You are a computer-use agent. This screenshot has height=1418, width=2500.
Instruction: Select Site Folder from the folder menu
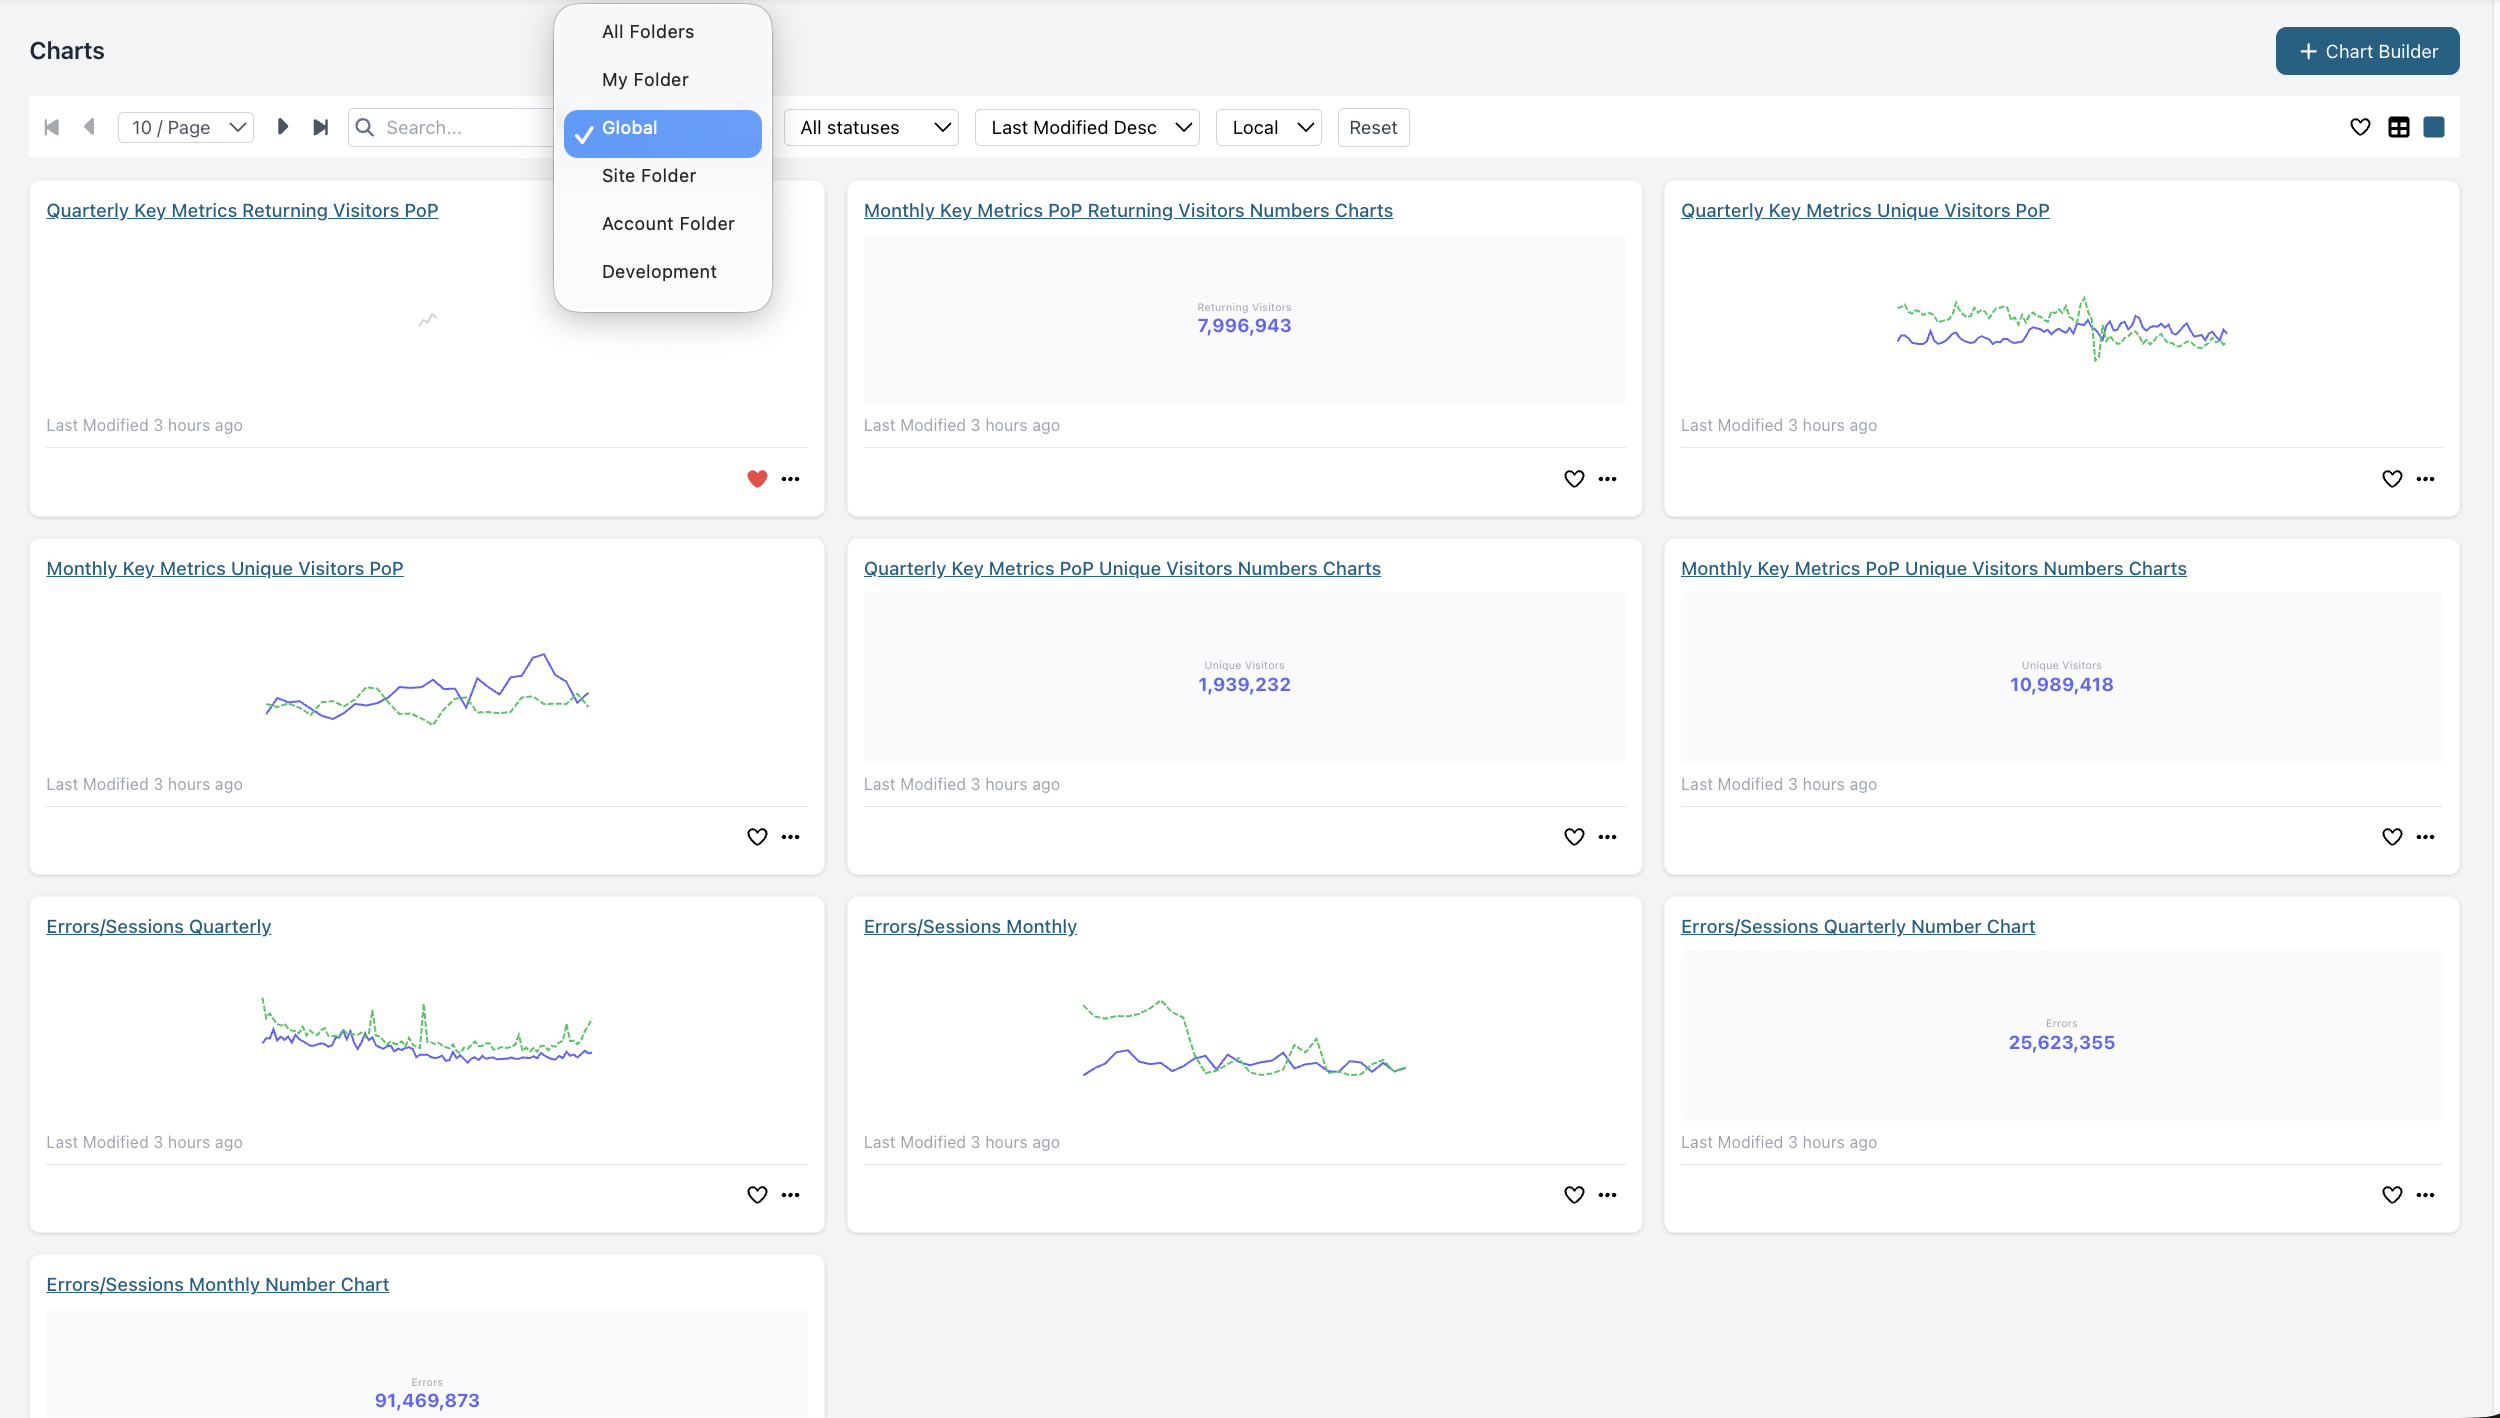click(x=662, y=176)
